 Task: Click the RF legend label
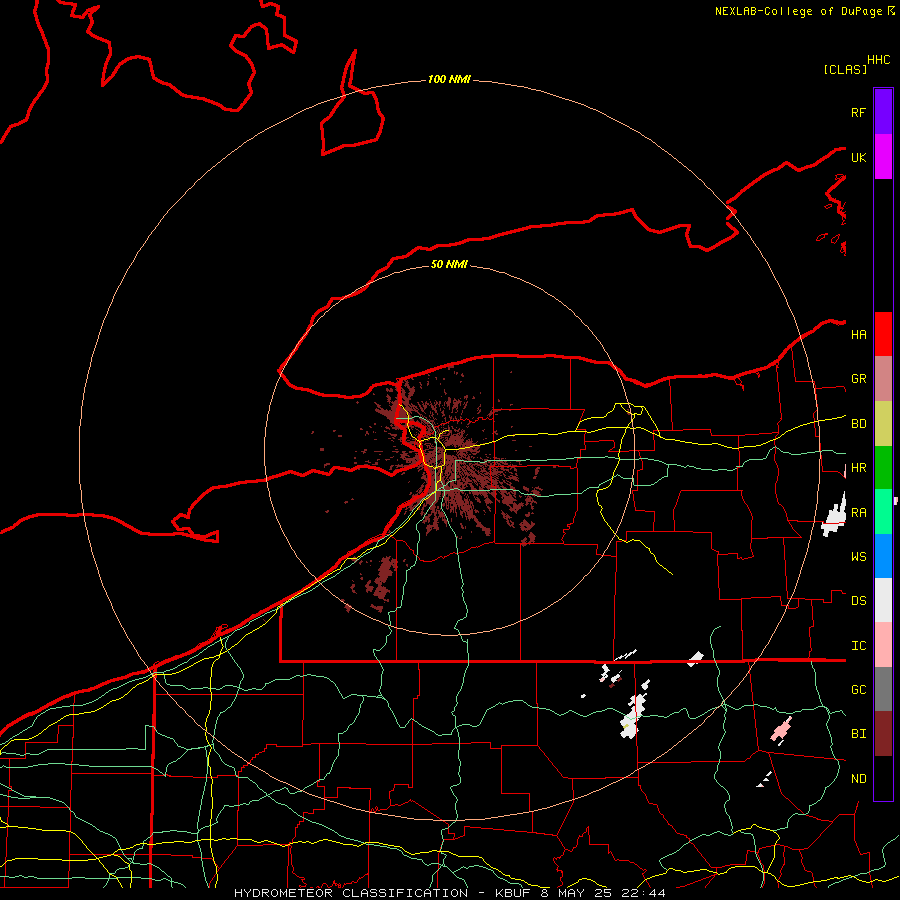click(858, 112)
